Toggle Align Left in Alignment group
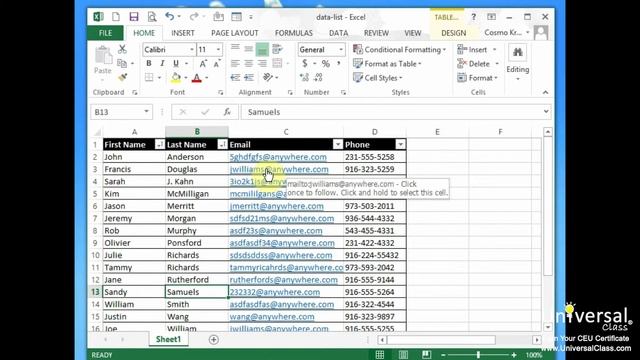Image resolution: width=640 pixels, height=360 pixels. (x=235, y=63)
